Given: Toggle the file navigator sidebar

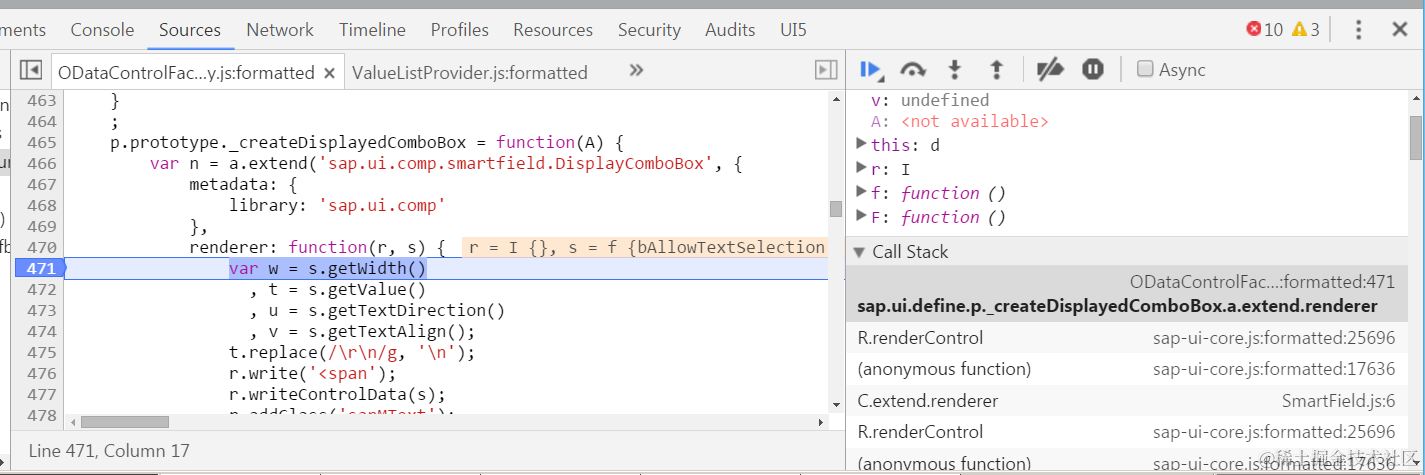Looking at the screenshot, I should [x=31, y=70].
